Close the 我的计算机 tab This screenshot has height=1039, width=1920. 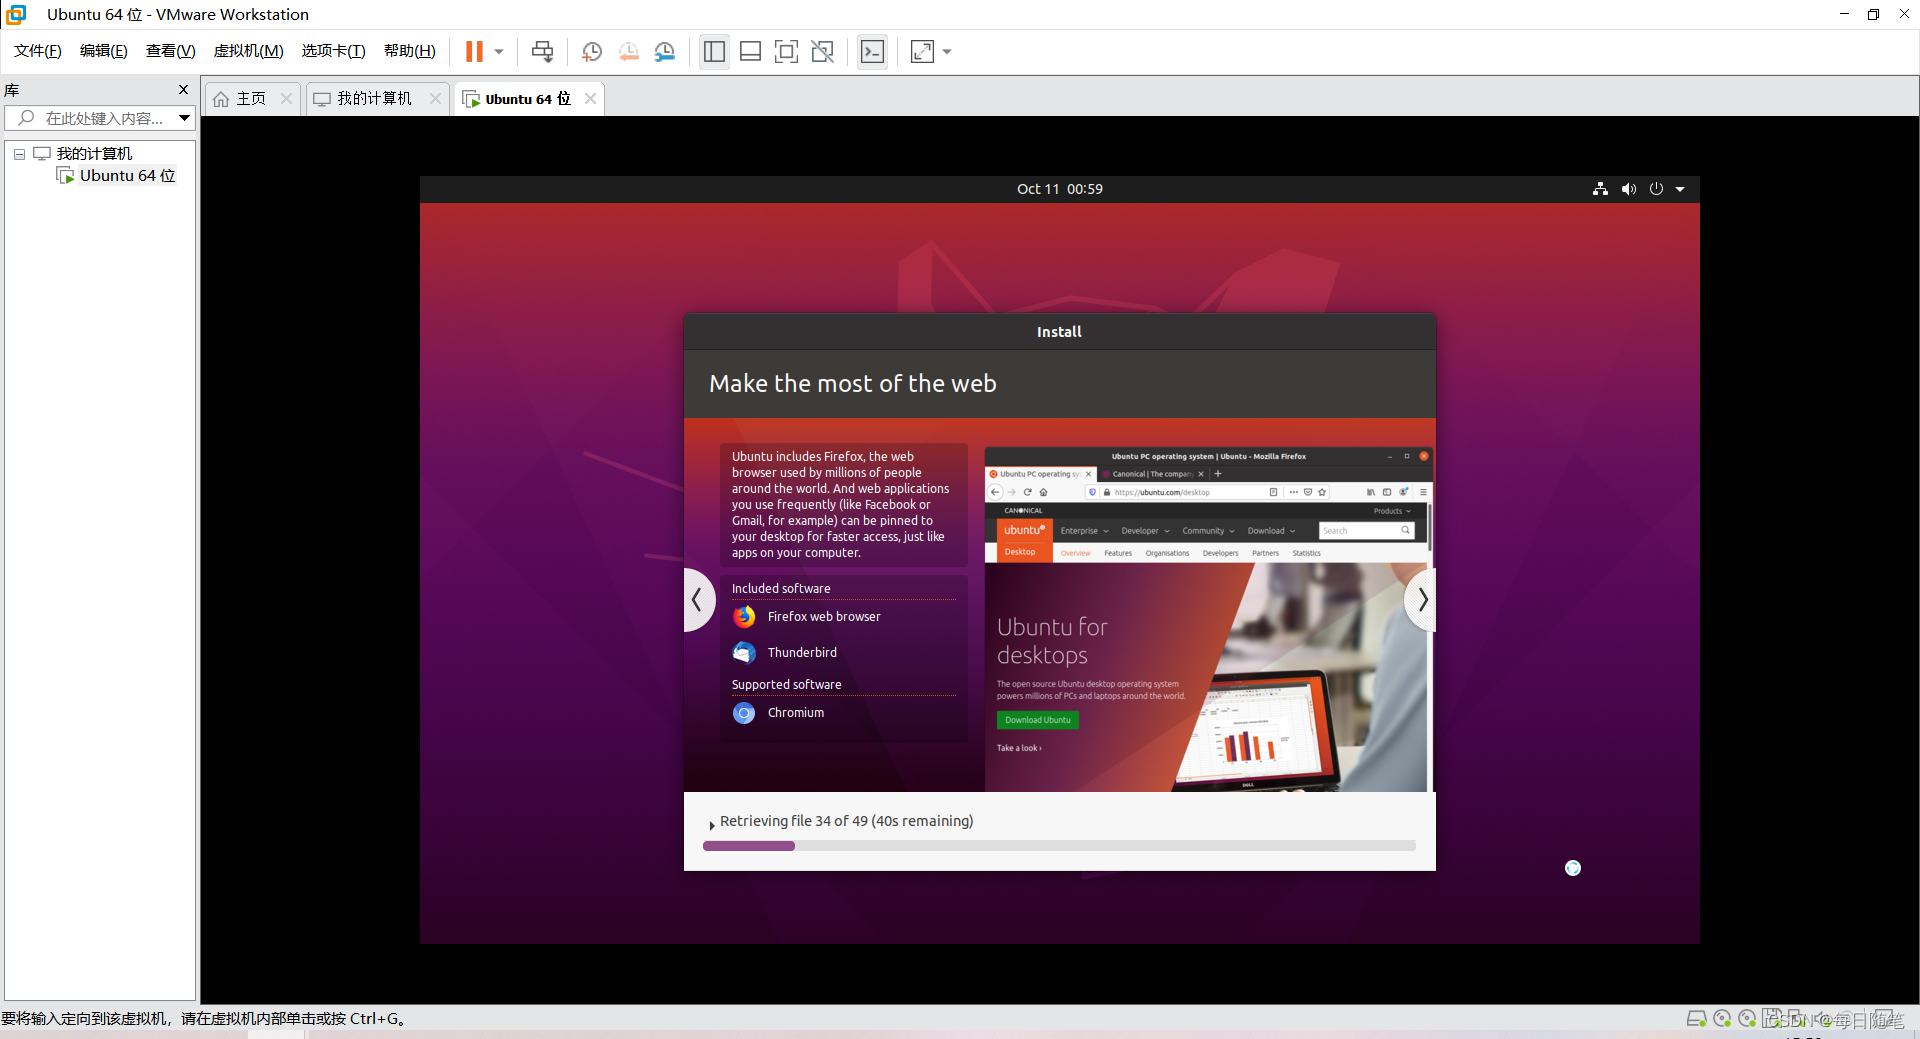[x=435, y=98]
